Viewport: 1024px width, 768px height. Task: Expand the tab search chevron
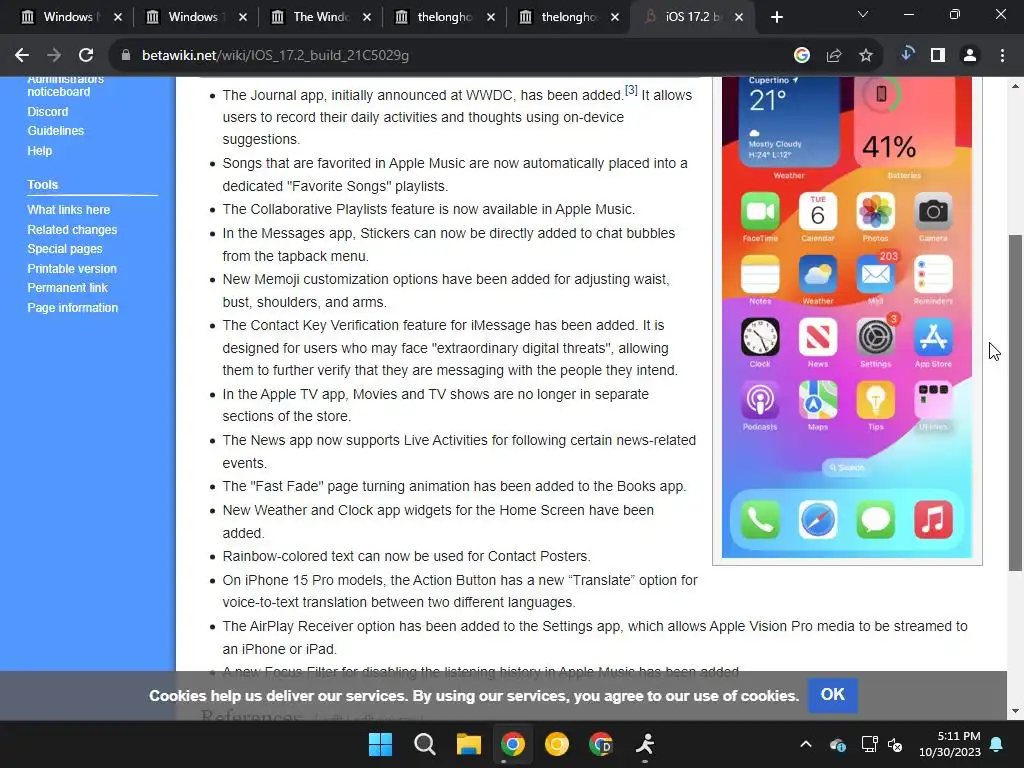tap(863, 14)
